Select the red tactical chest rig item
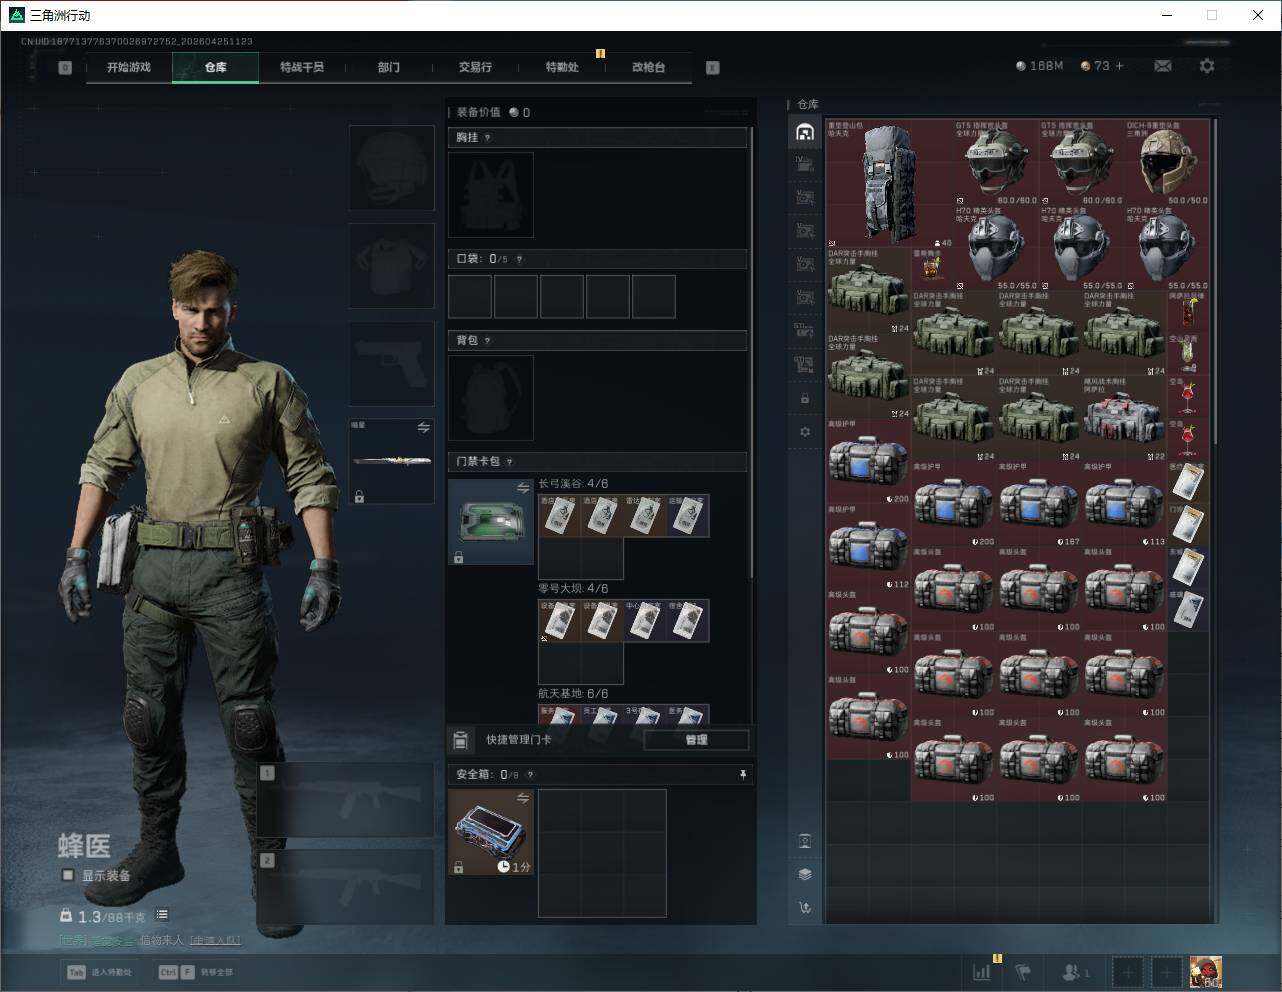 pyautogui.click(x=1124, y=418)
